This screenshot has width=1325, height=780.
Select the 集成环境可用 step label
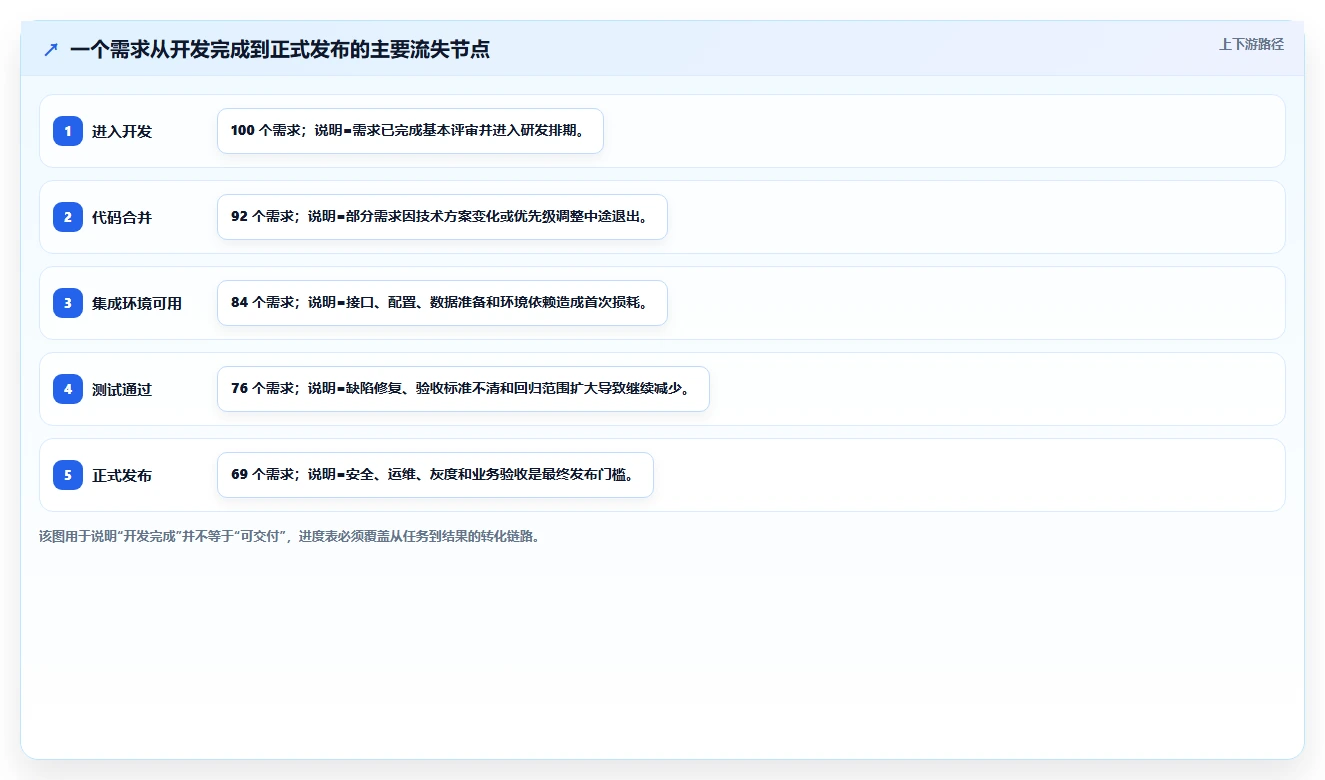click(137, 303)
